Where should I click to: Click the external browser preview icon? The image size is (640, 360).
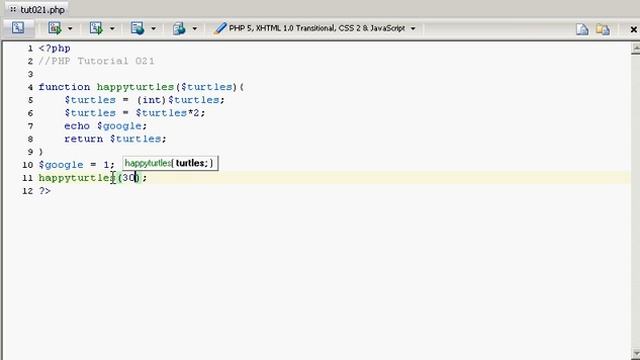(x=179, y=28)
